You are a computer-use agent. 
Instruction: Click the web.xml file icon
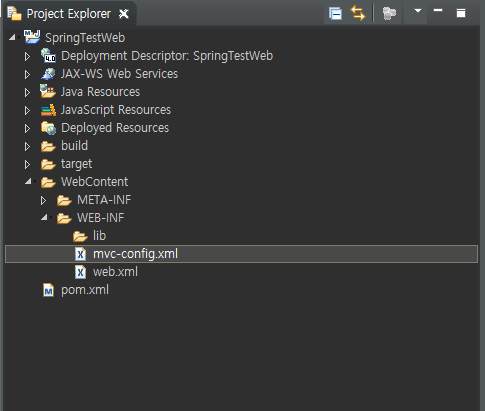click(80, 272)
